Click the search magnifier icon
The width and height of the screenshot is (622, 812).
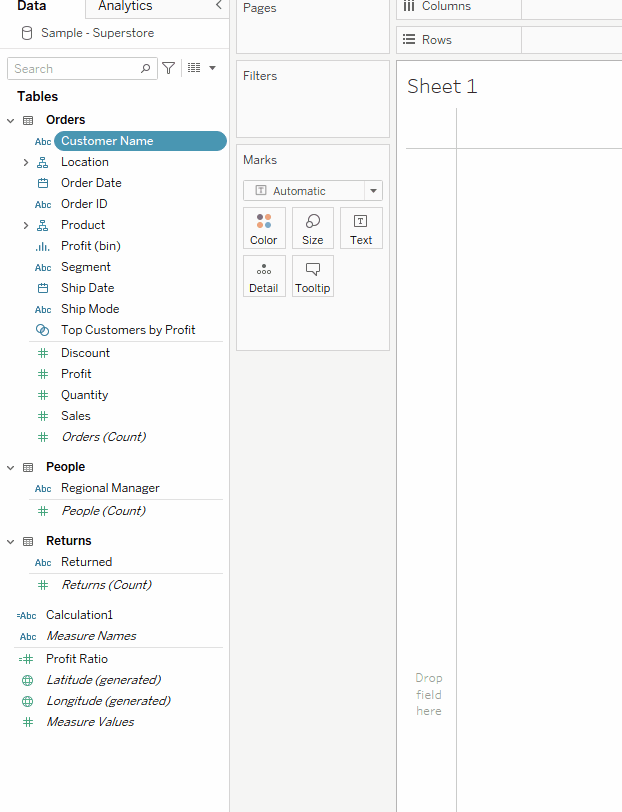point(146,69)
